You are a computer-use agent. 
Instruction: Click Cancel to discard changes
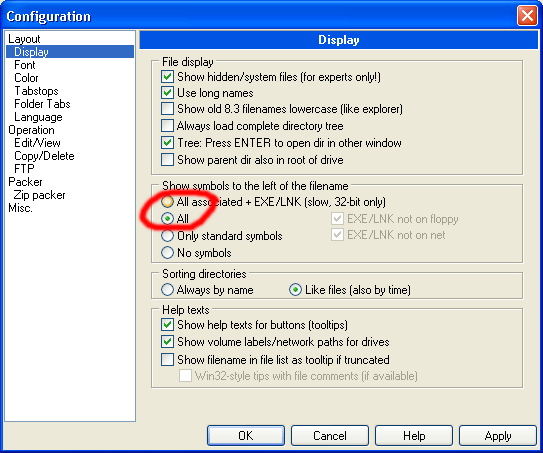(330, 435)
